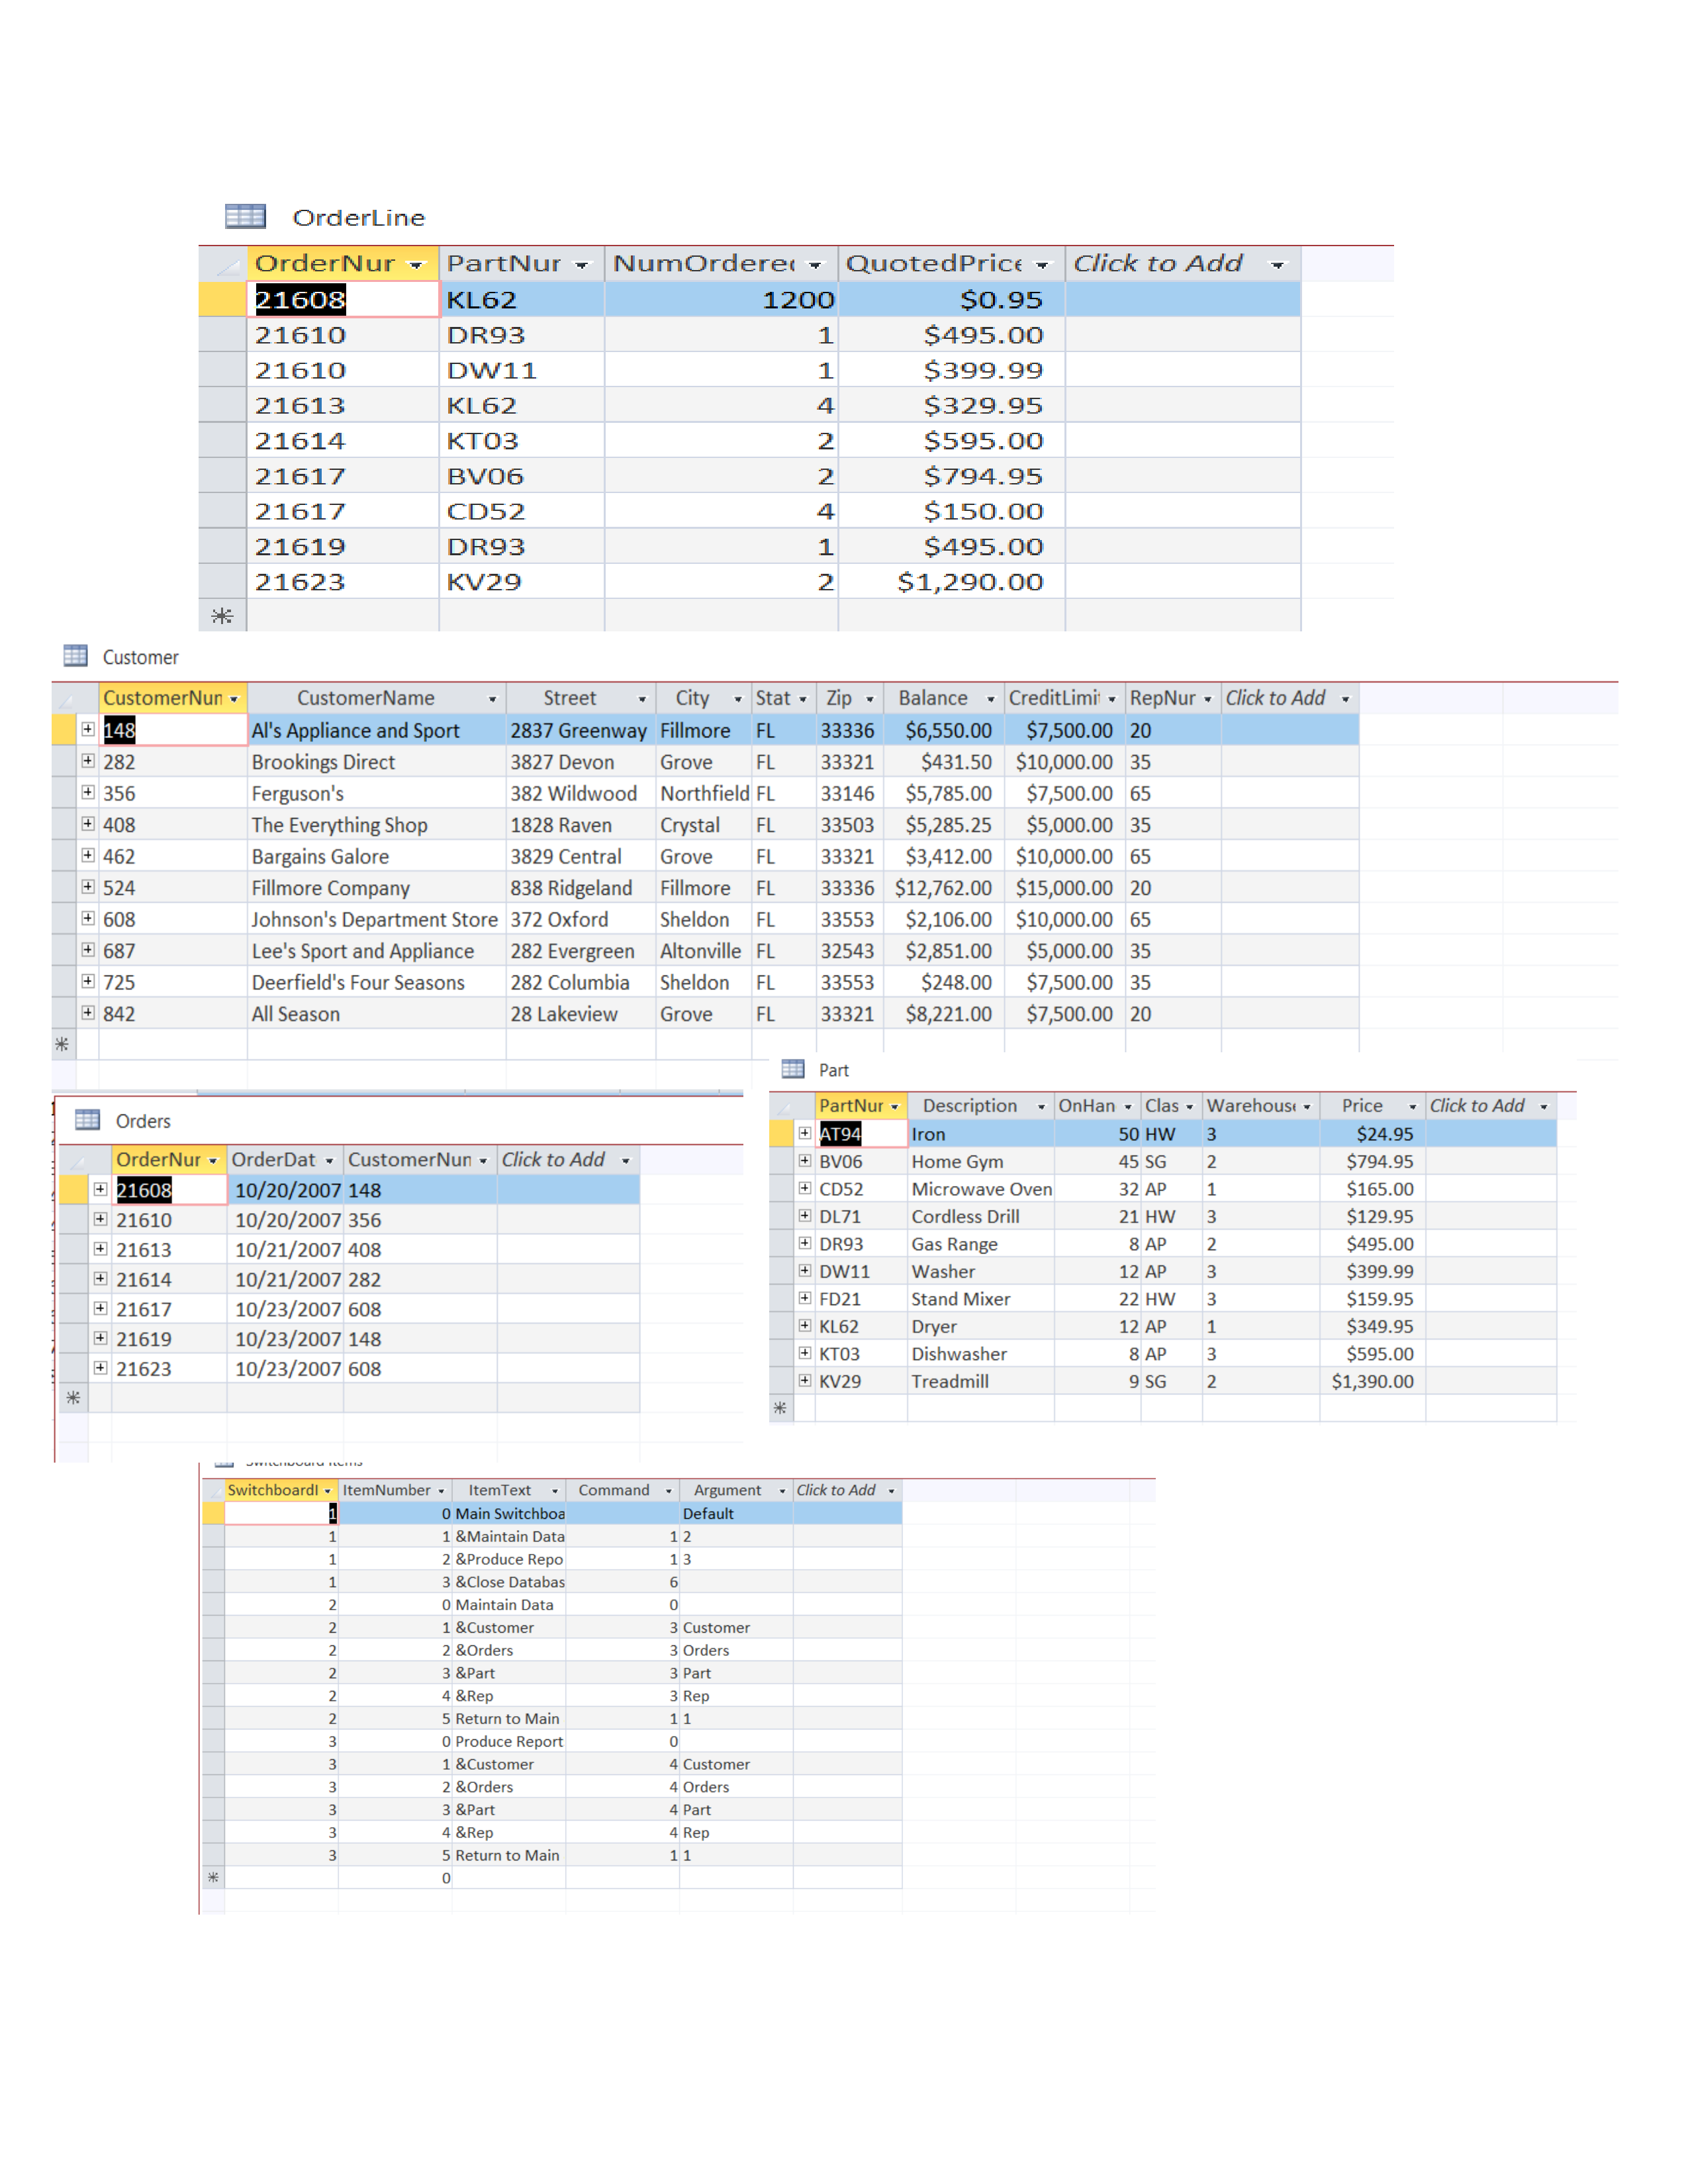Select the row selector for order 21613 in OrderLine
Screen dimensions: 1688x2184
pyautogui.click(x=222, y=405)
